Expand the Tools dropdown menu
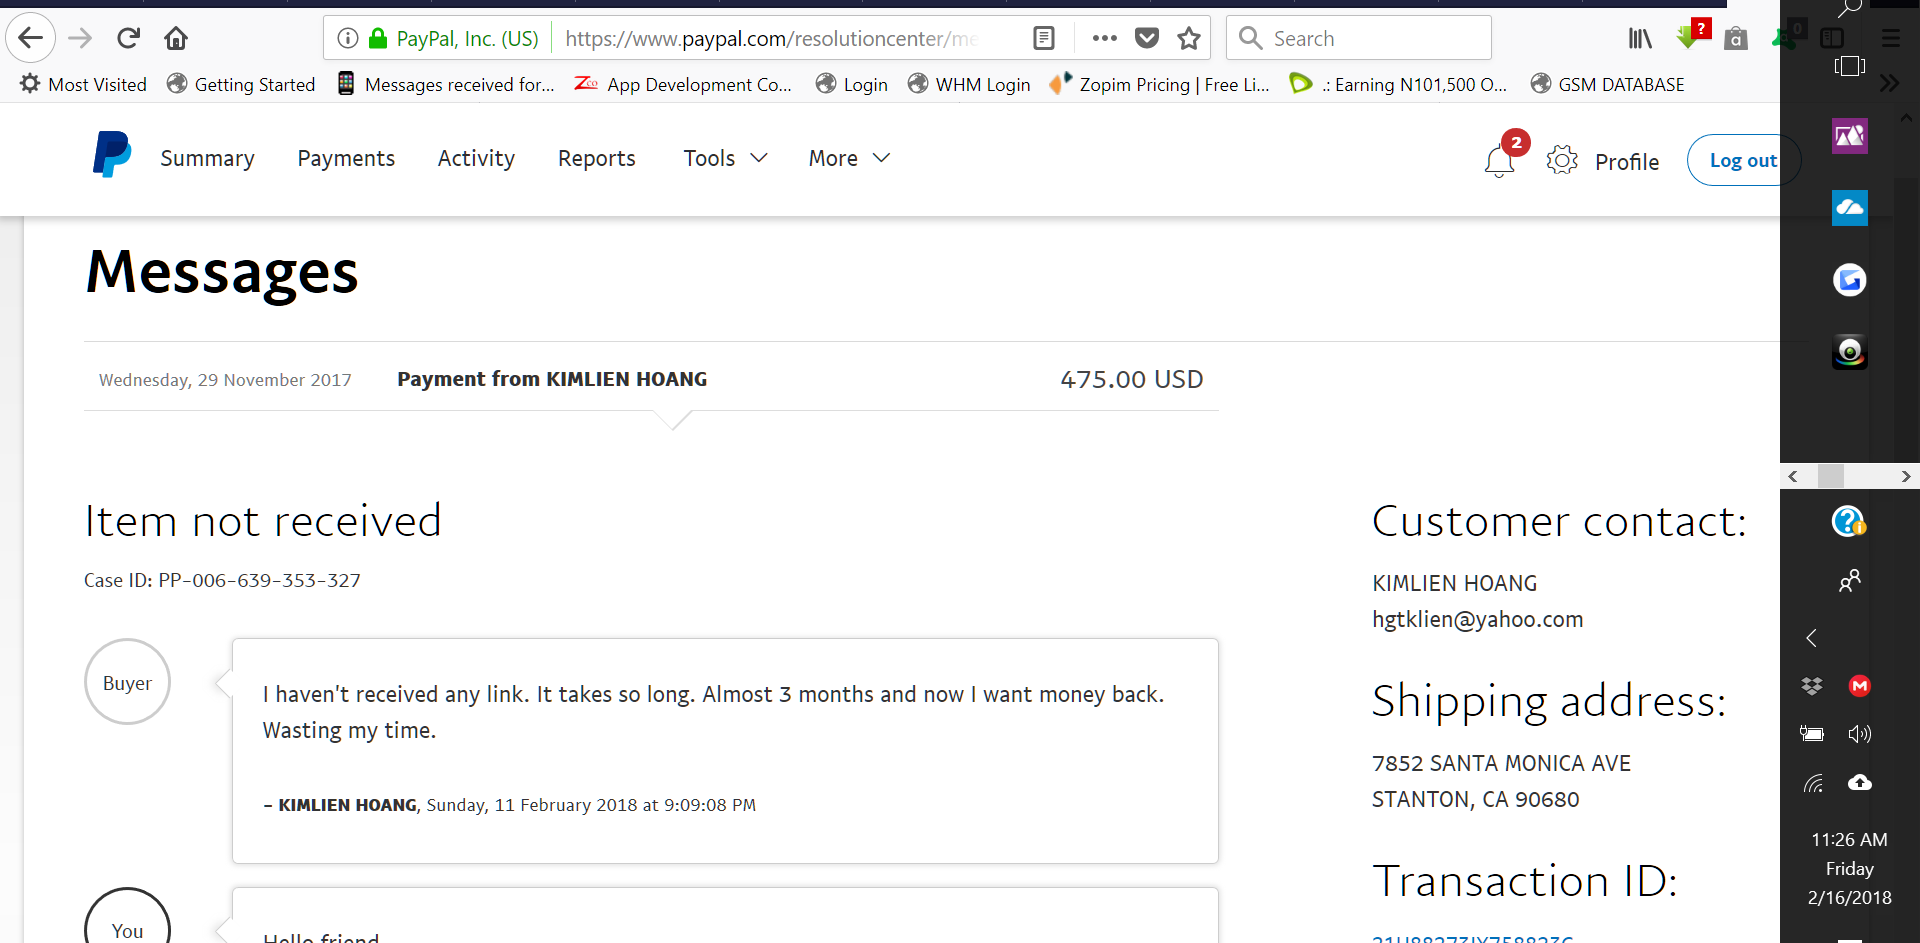This screenshot has width=1920, height=943. (x=725, y=158)
